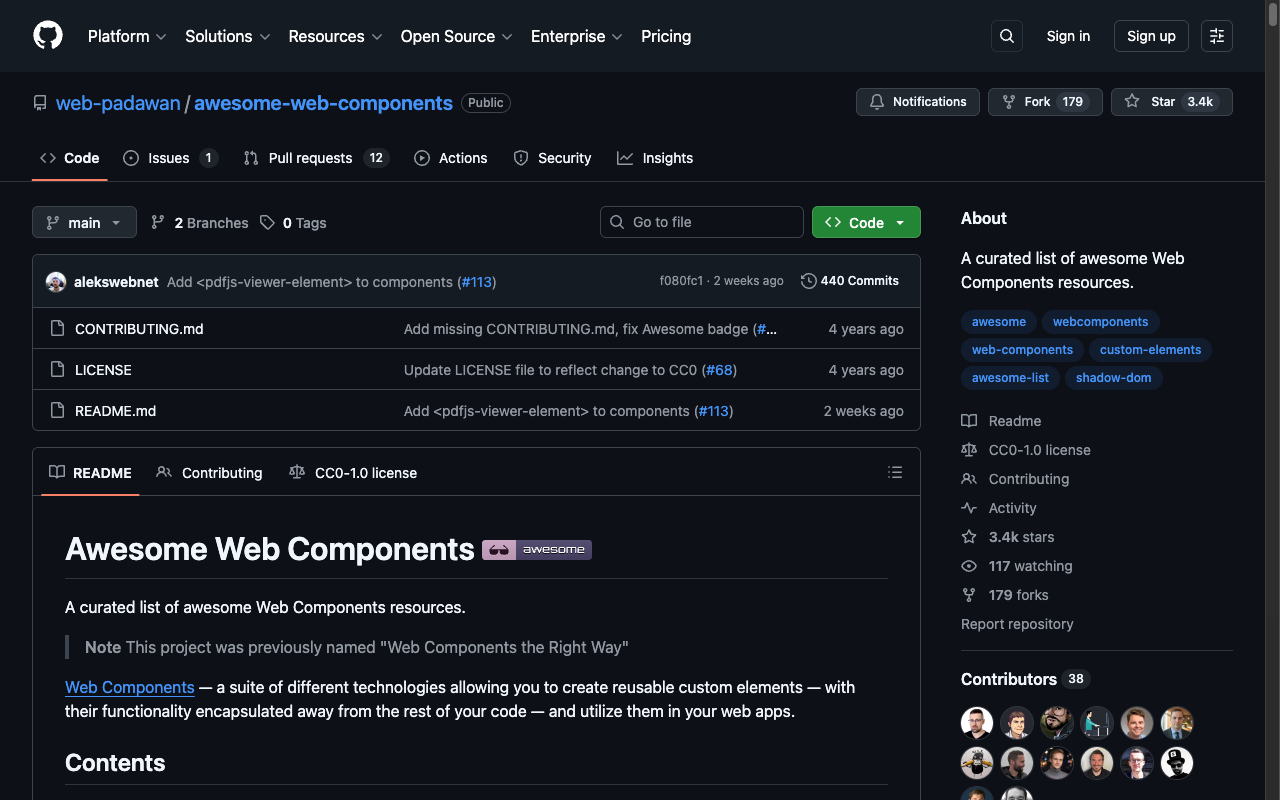The width and height of the screenshot is (1280, 800).
Task: Open the Issues tab
Action: point(170,158)
